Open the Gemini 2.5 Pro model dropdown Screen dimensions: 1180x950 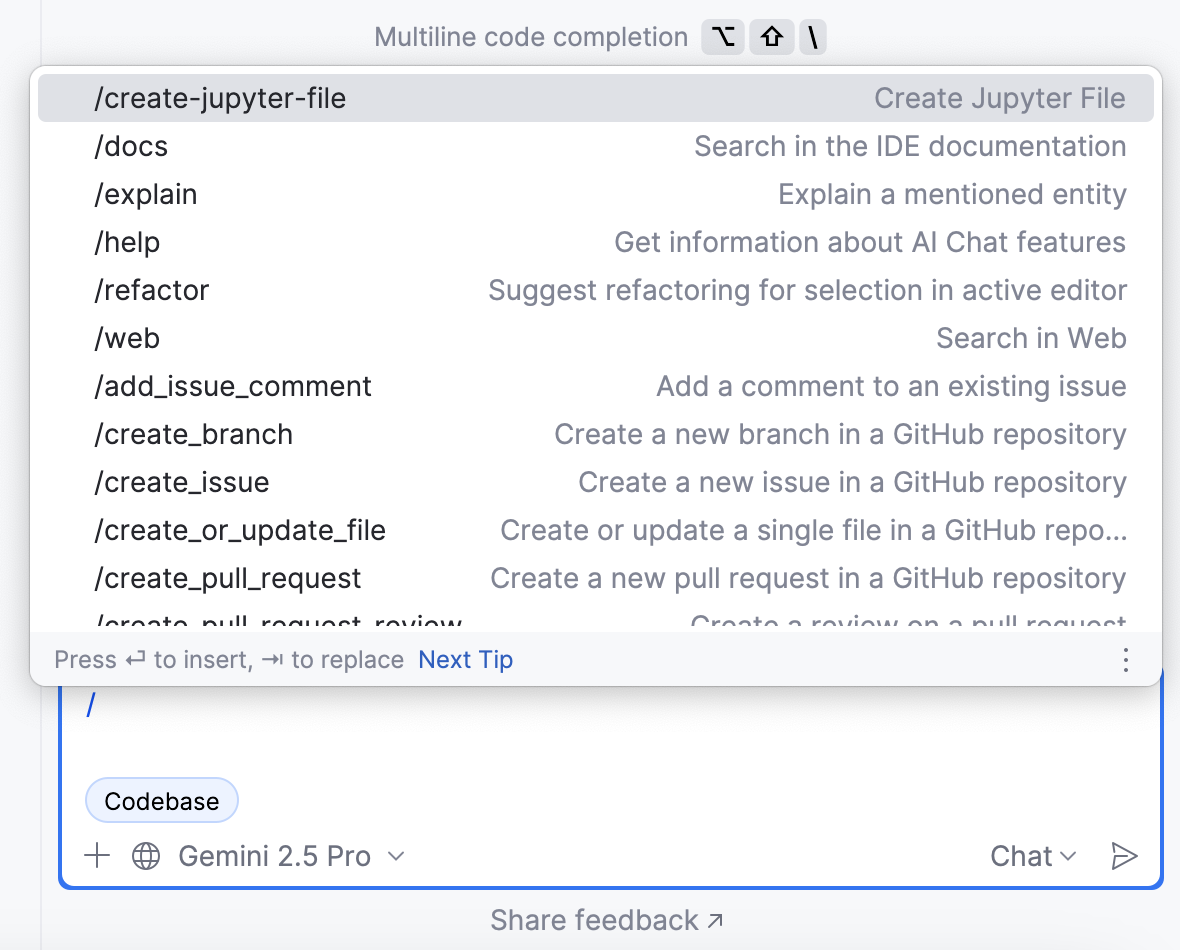click(x=291, y=856)
